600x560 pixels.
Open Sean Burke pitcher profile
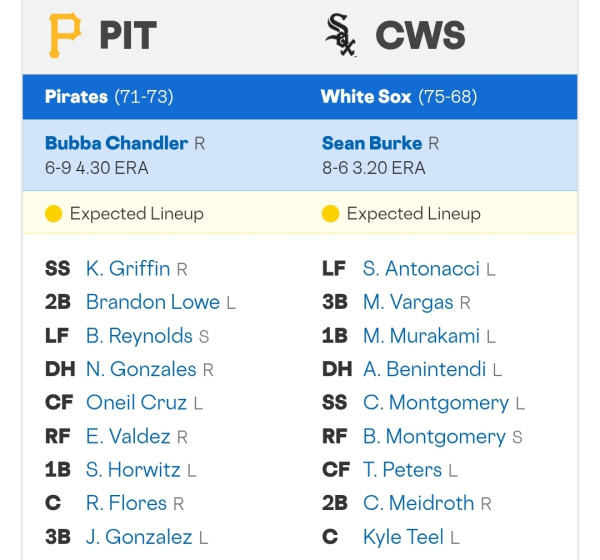tap(372, 143)
